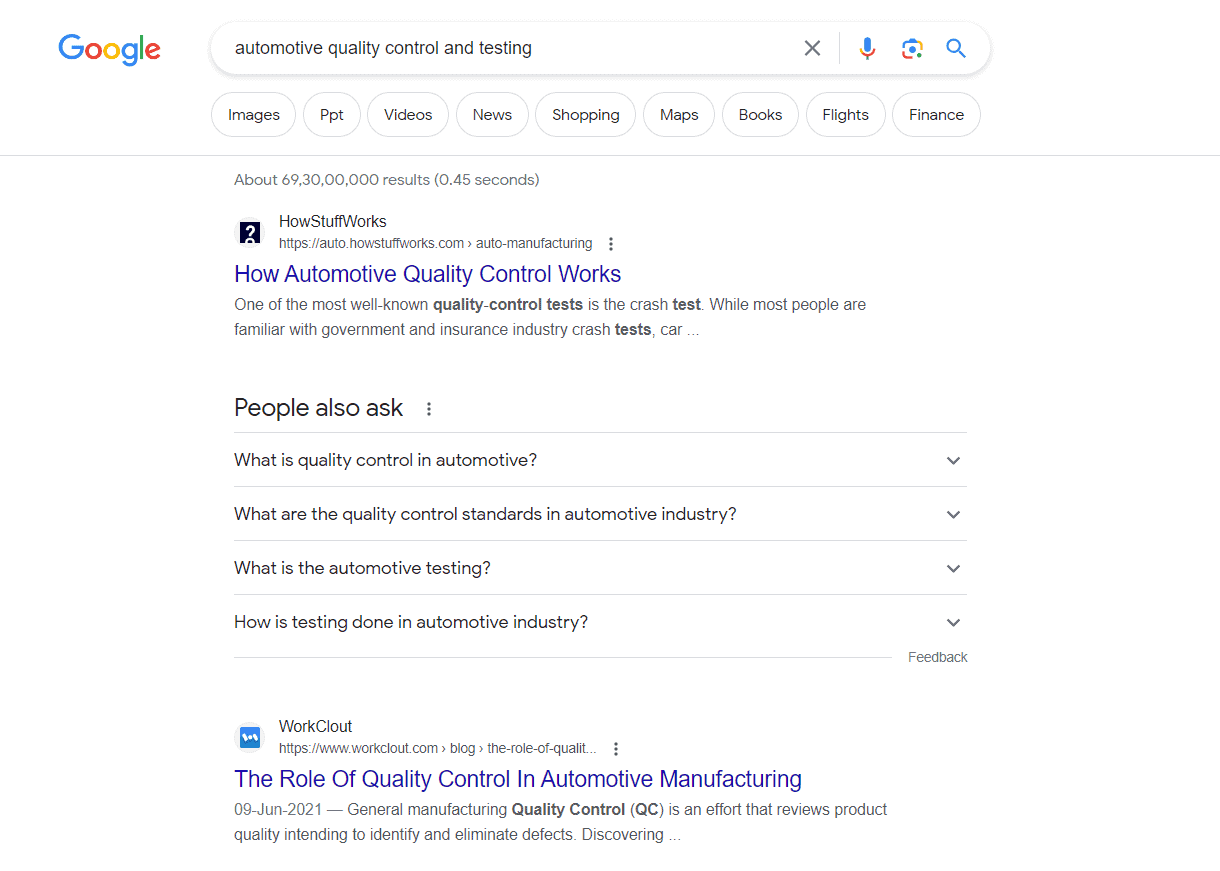Open three-dot menu for HowStuffWorks result
Screen dimensions: 1220x871
click(611, 244)
